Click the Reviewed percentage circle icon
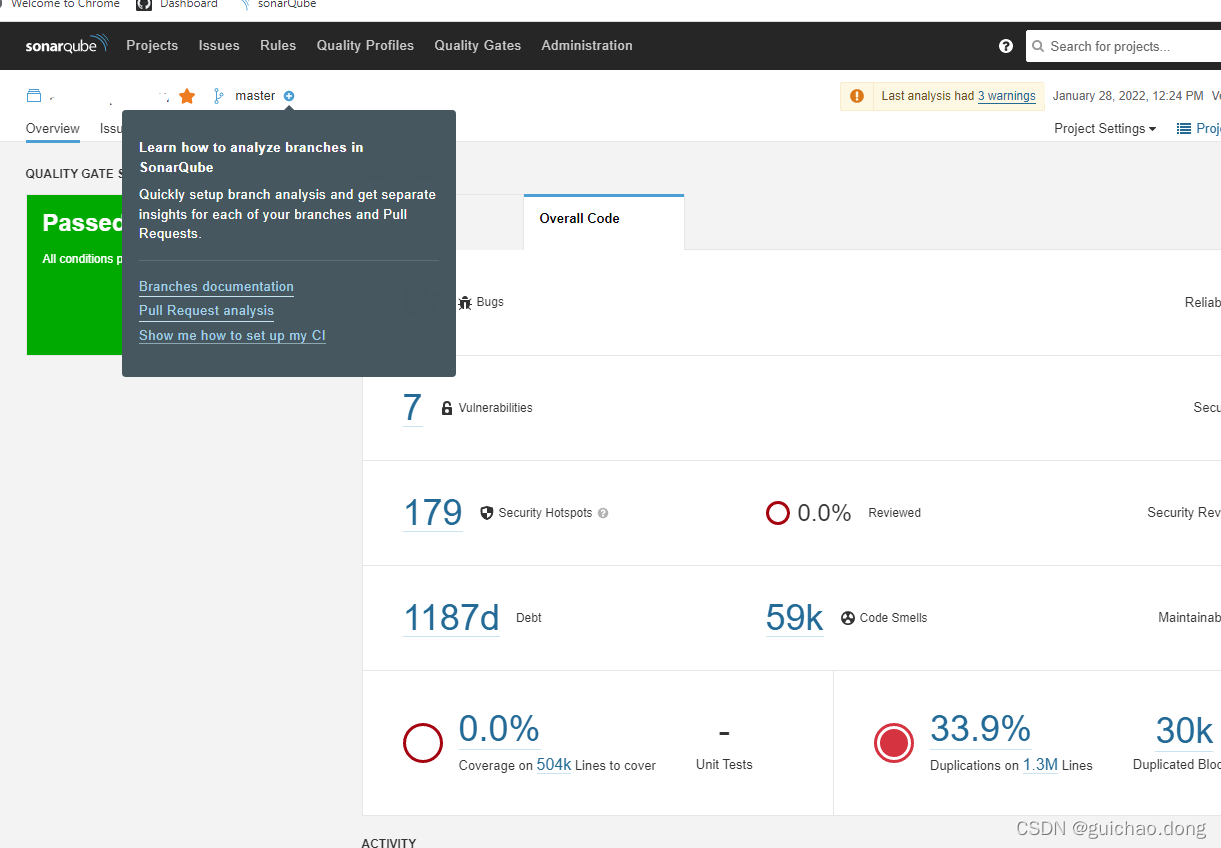The image size is (1221, 848). point(778,513)
